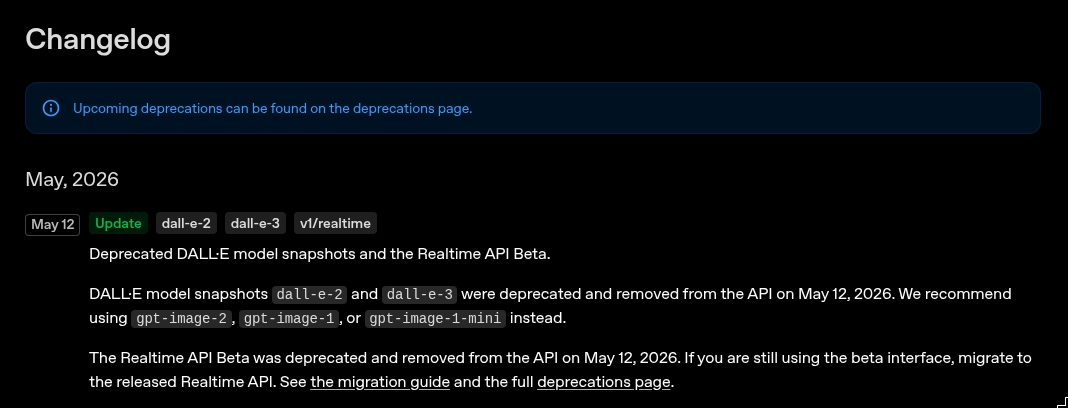Click the Realtime API Beta removal paragraph

[561, 370]
